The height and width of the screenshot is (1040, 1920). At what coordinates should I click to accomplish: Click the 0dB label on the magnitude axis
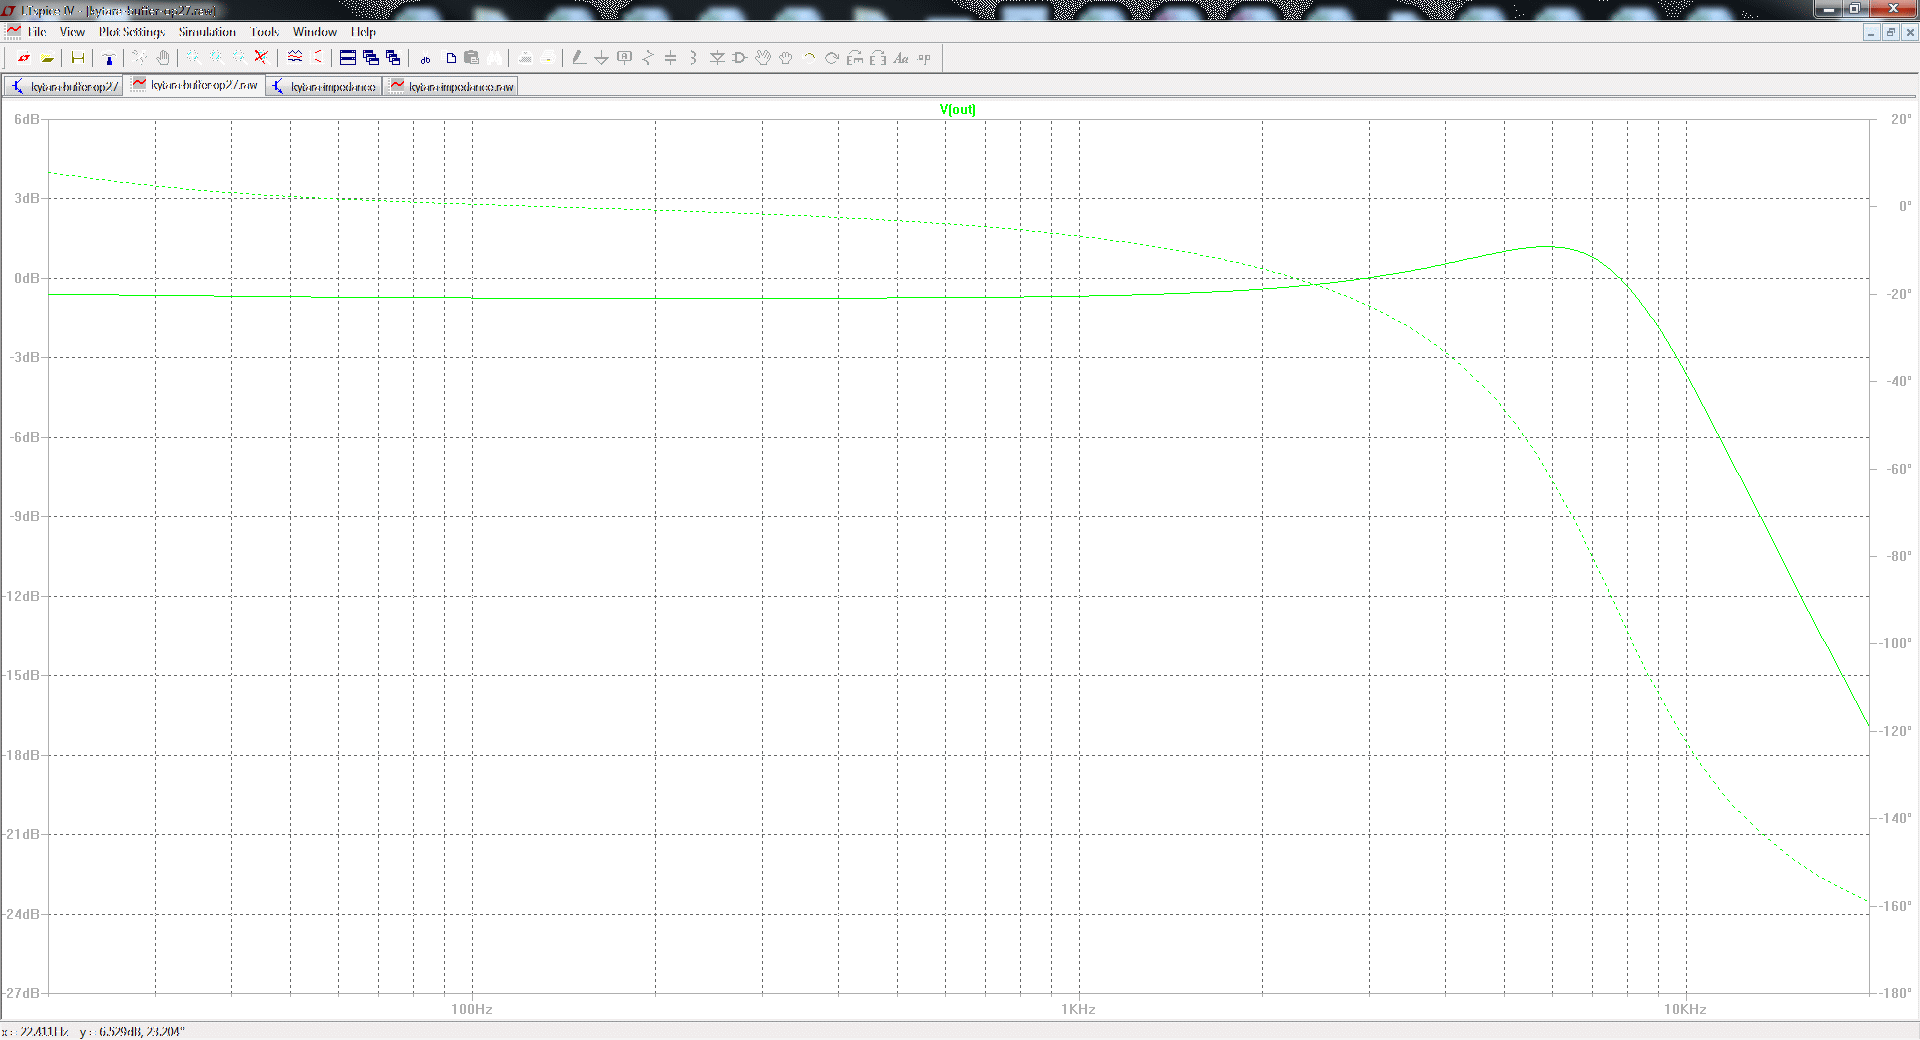(x=27, y=278)
